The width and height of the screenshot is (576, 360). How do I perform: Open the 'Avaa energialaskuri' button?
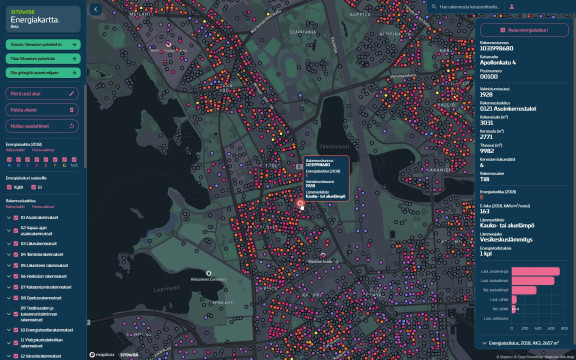point(524,30)
